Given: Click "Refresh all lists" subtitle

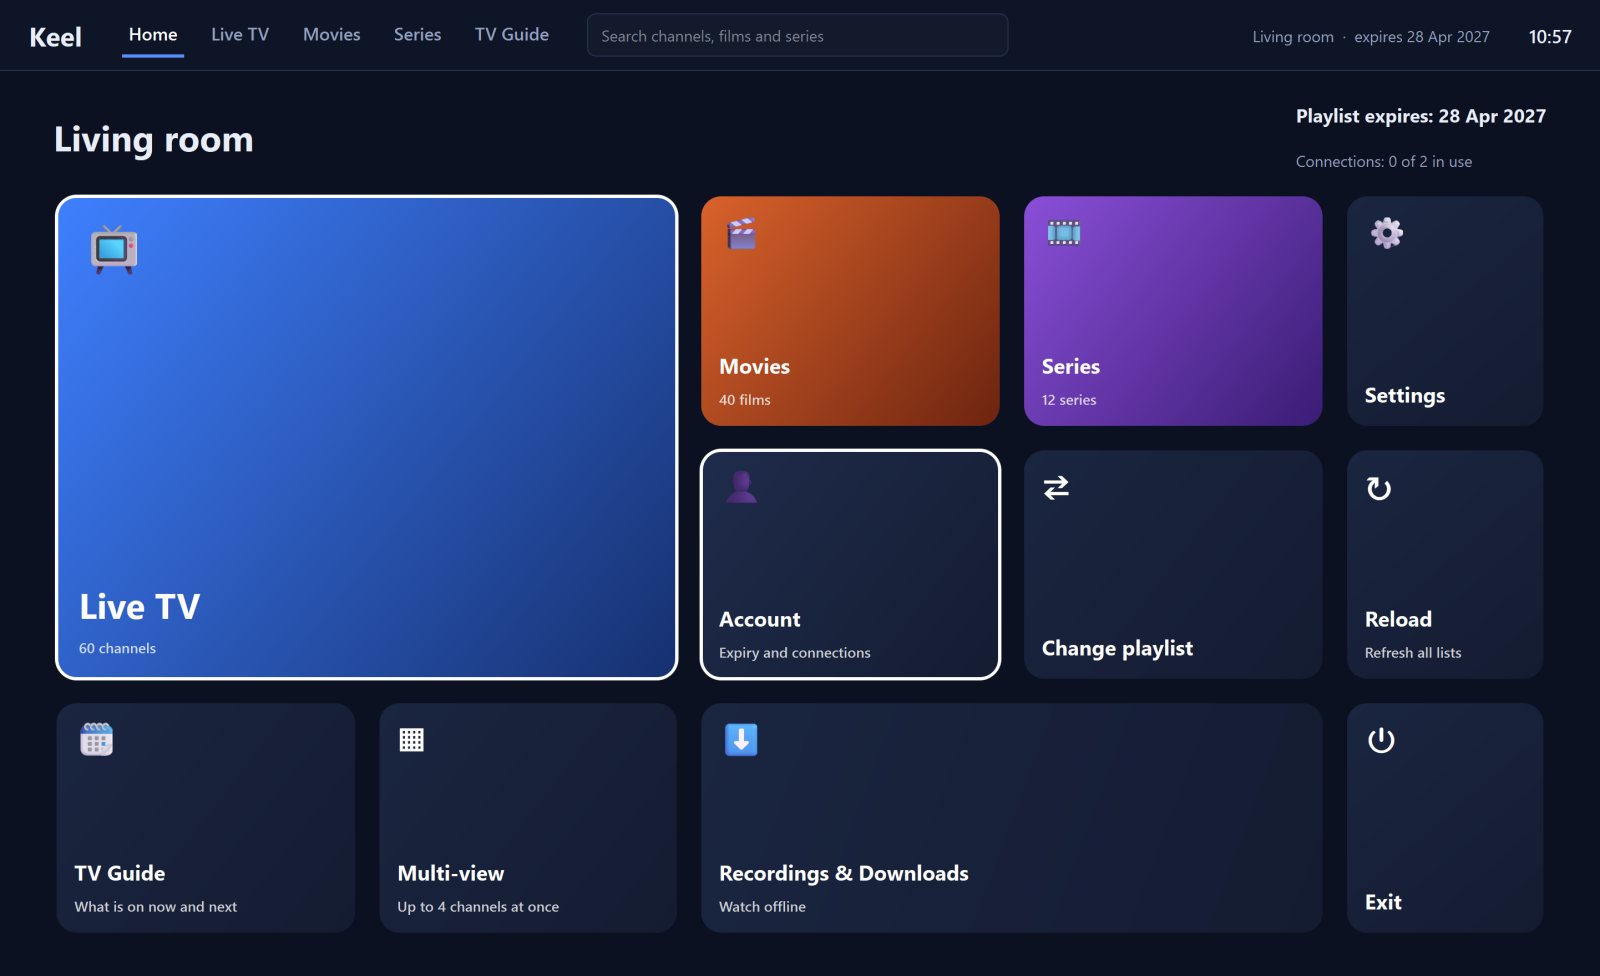Looking at the screenshot, I should point(1413,653).
